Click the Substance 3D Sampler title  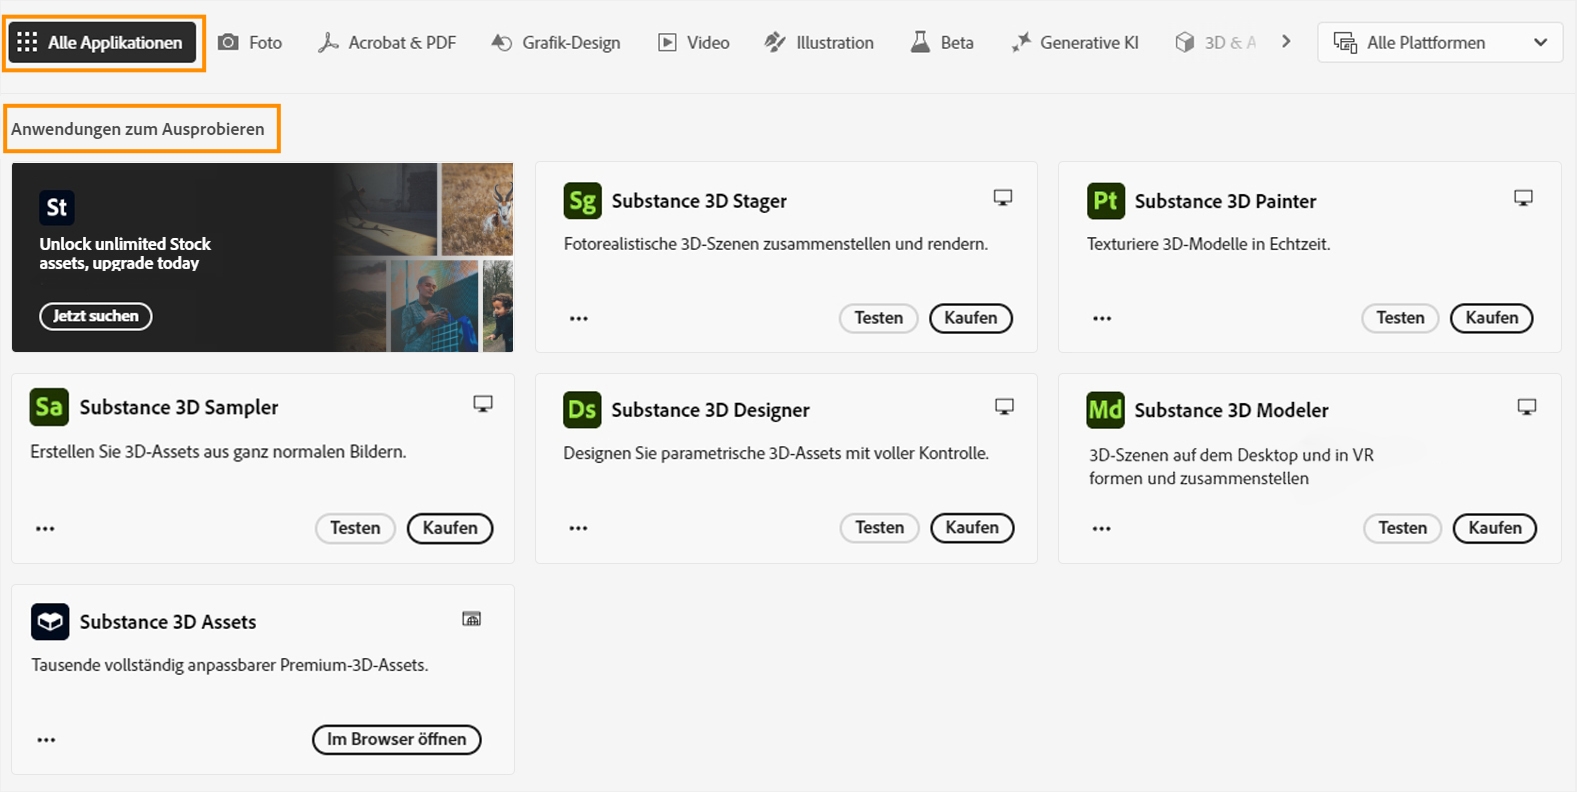[179, 407]
